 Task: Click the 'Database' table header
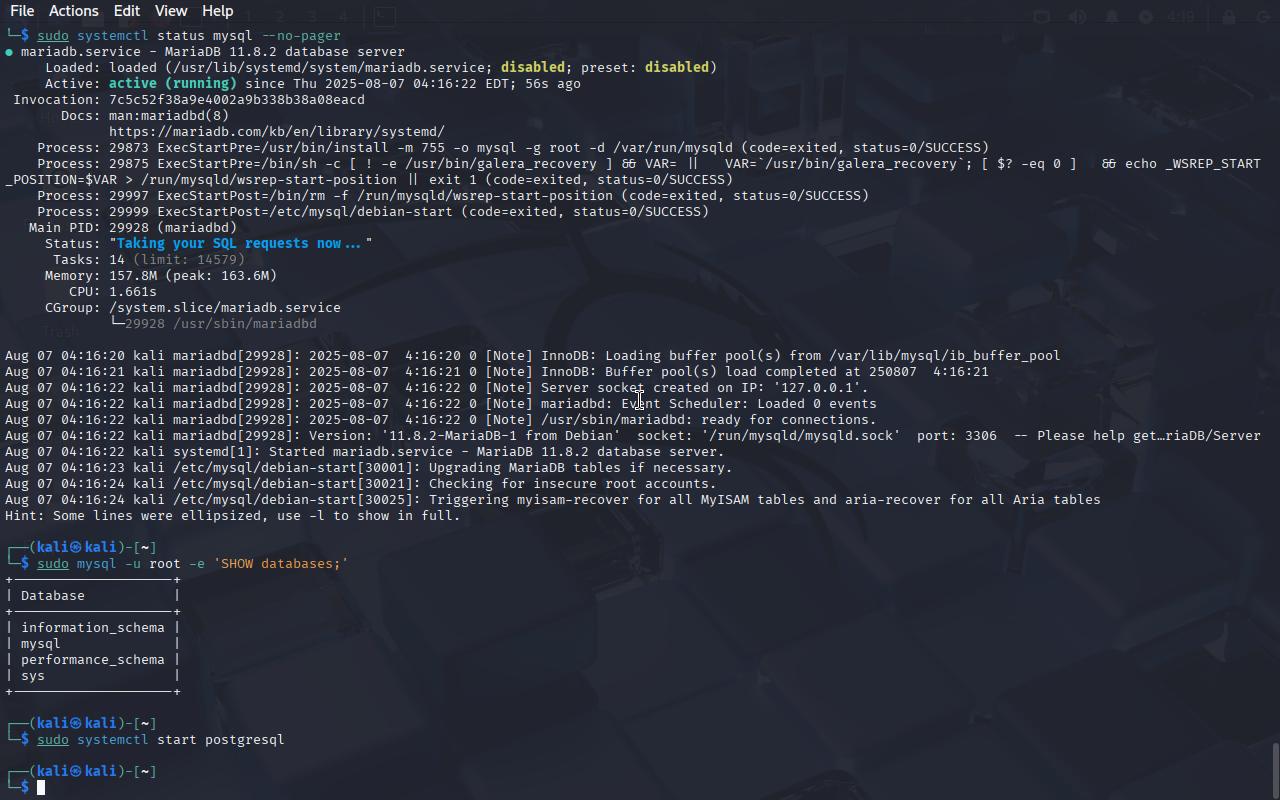click(x=53, y=596)
